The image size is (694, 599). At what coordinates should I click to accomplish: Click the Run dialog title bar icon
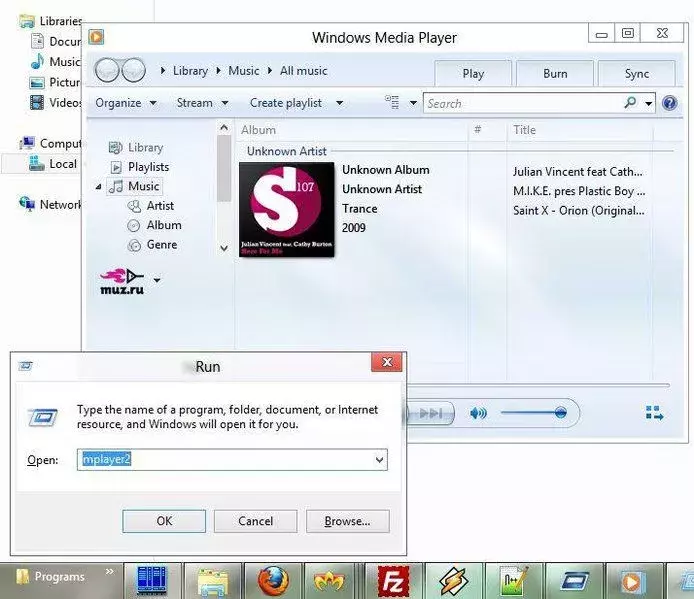pyautogui.click(x=26, y=366)
